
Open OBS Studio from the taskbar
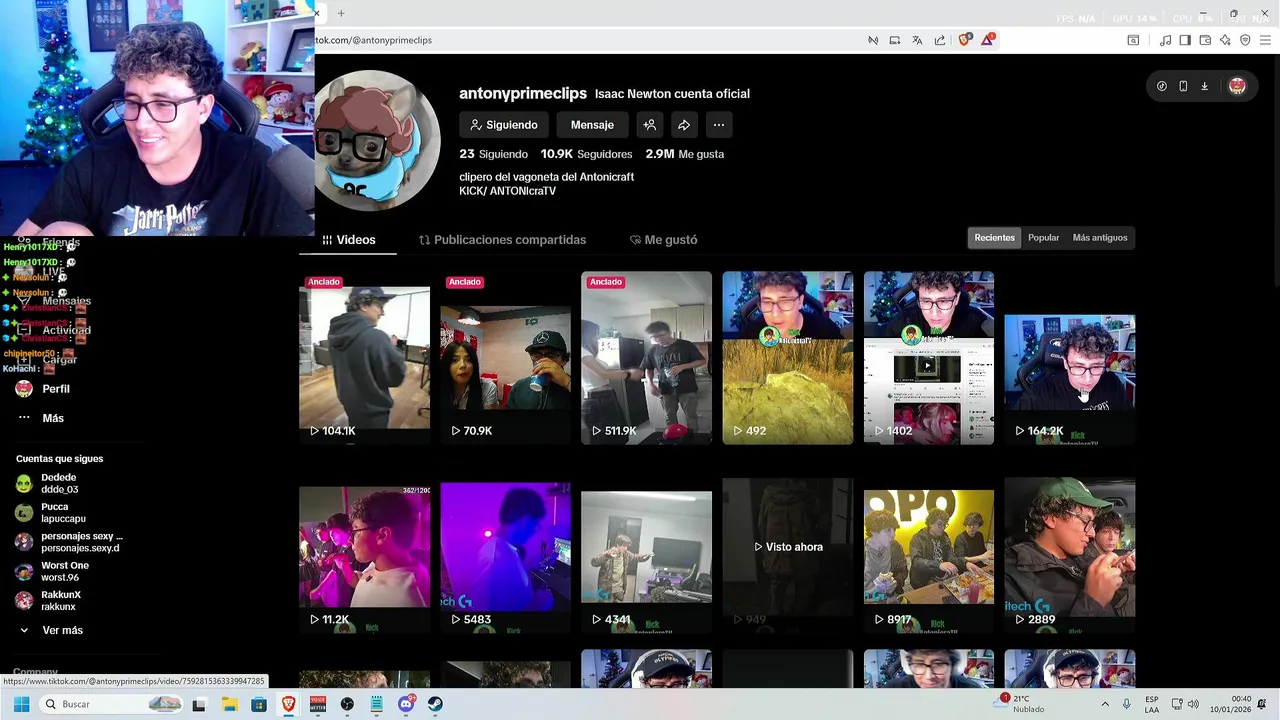(347, 704)
